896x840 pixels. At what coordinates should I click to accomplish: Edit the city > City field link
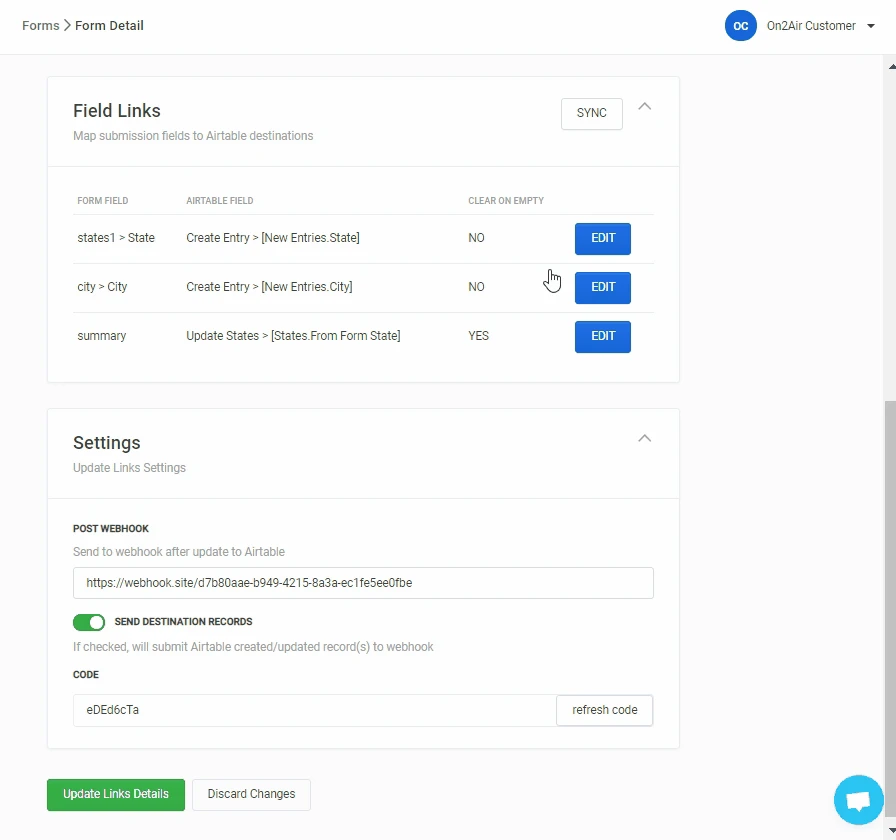[602, 288]
